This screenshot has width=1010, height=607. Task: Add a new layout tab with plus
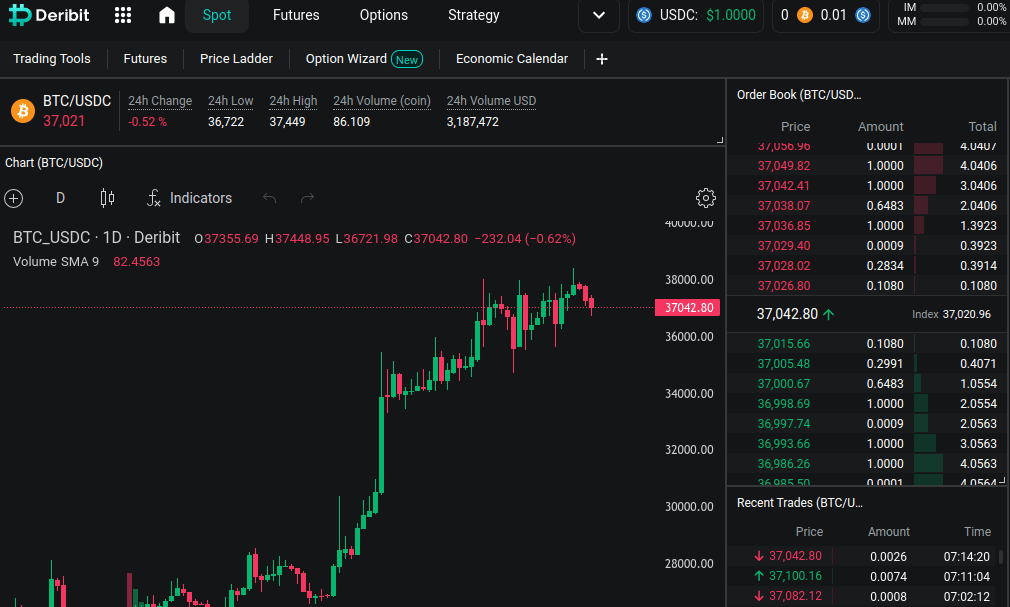pos(602,59)
